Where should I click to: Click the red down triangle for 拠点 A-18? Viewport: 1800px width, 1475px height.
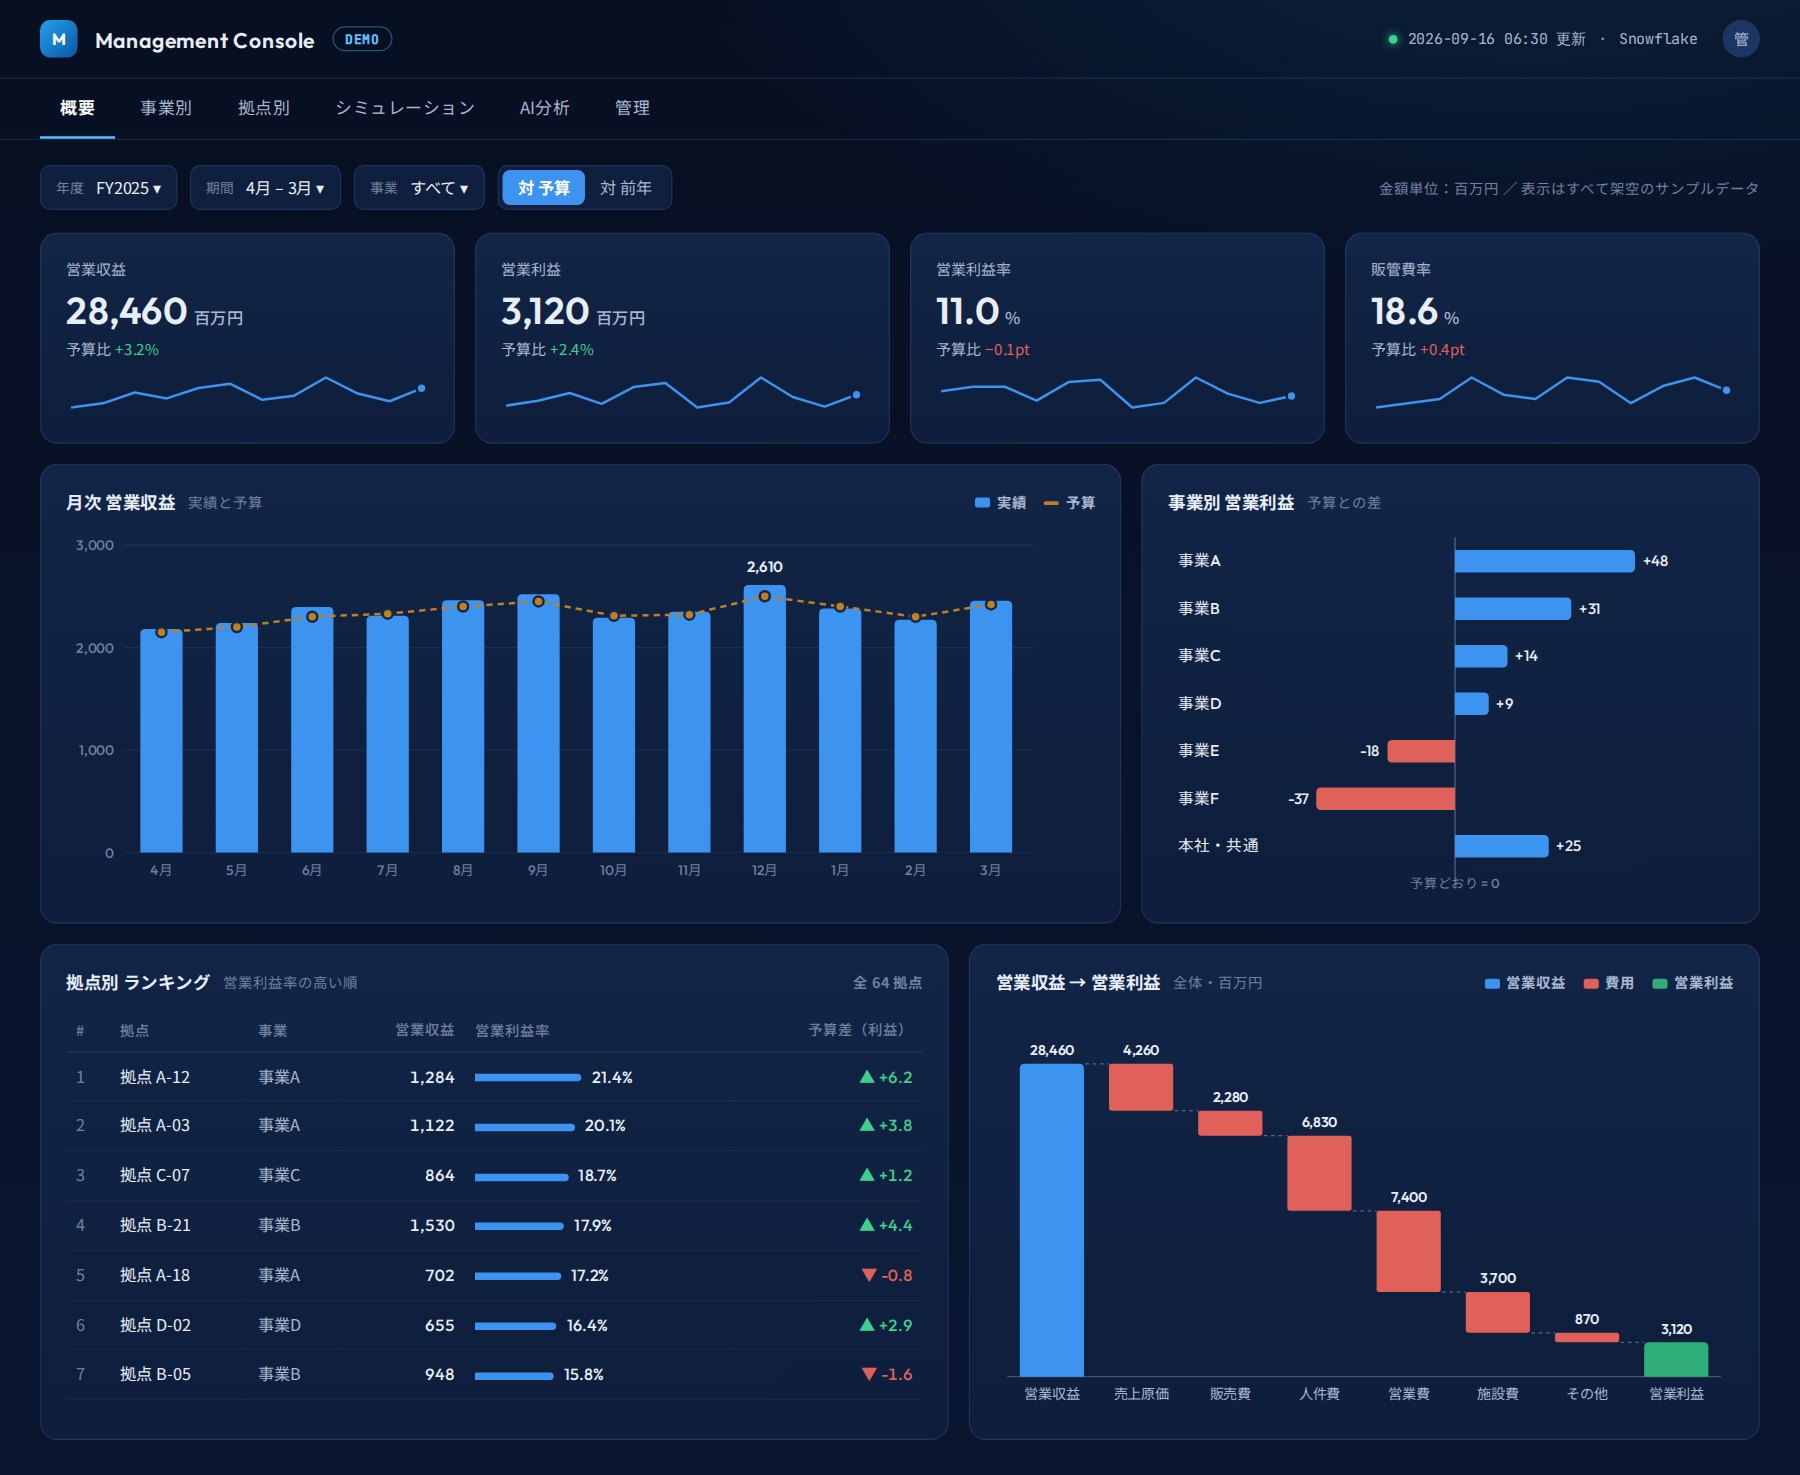point(868,1275)
